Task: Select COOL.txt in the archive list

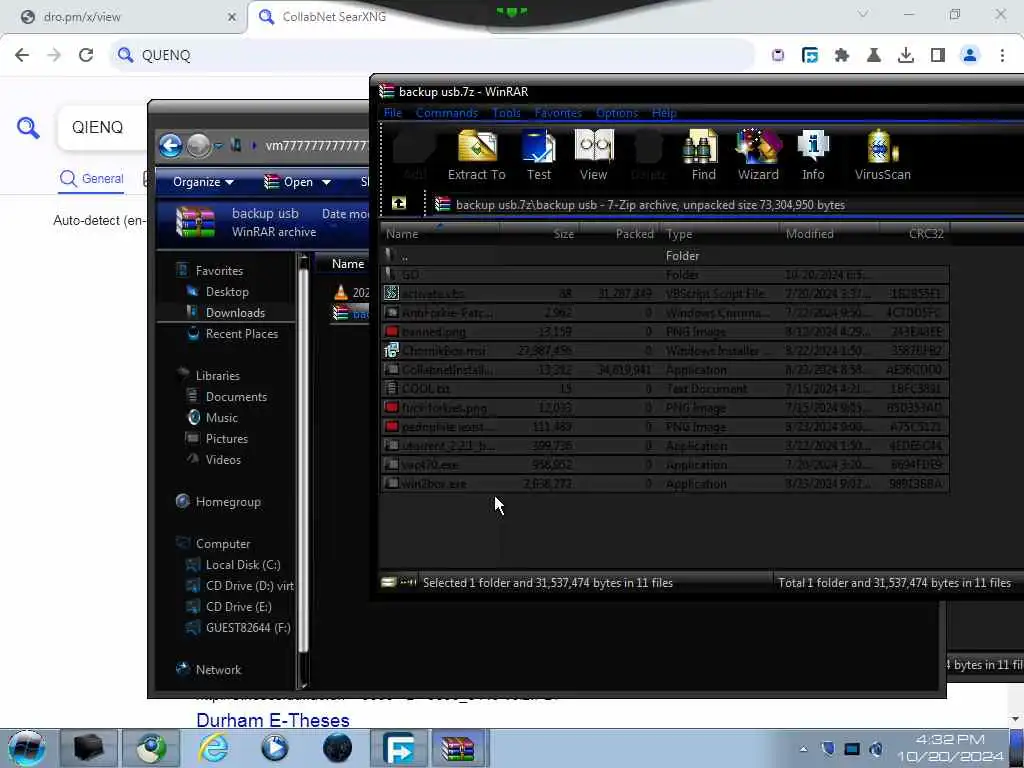Action: [664, 389]
